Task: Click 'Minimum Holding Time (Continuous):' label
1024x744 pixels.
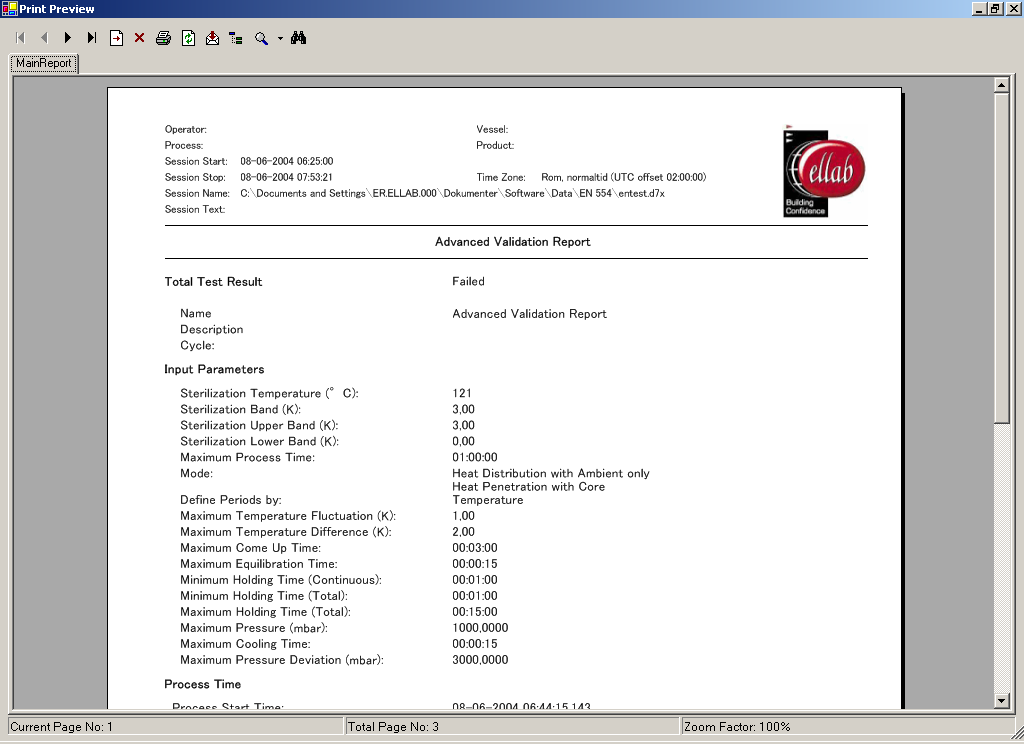Action: pyautogui.click(x=281, y=580)
